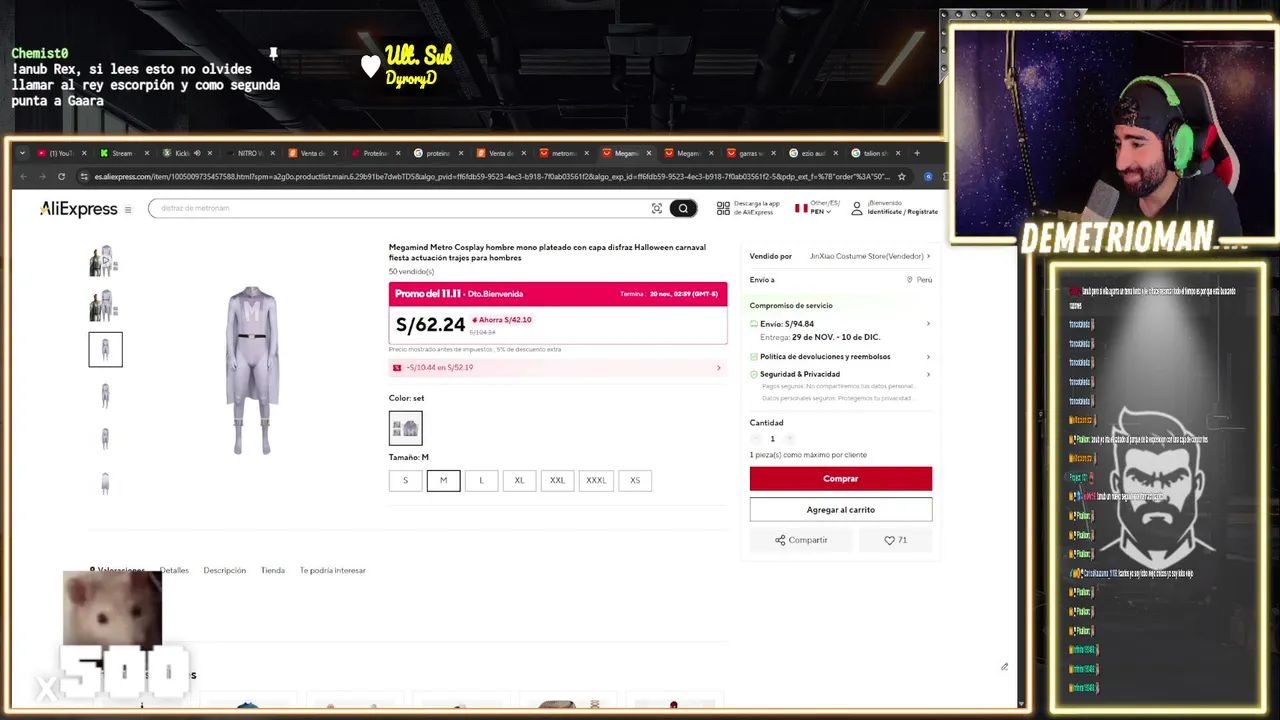Click the image search camera icon

657,208
